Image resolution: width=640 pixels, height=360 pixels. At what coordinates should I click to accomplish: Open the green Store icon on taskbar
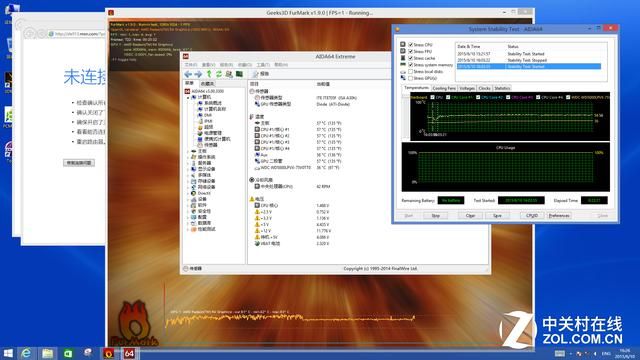pyautogui.click(x=68, y=353)
